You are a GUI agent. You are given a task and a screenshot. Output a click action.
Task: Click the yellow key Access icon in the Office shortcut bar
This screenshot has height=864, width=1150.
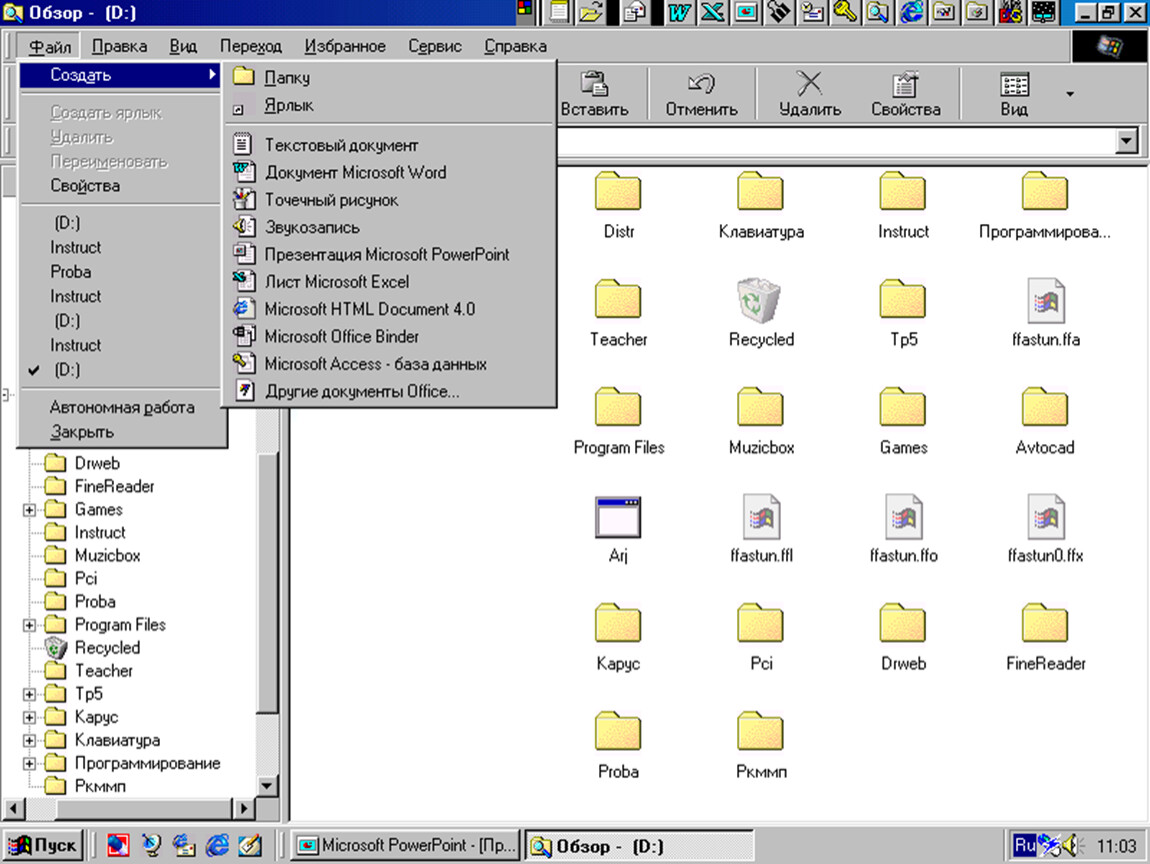[845, 12]
